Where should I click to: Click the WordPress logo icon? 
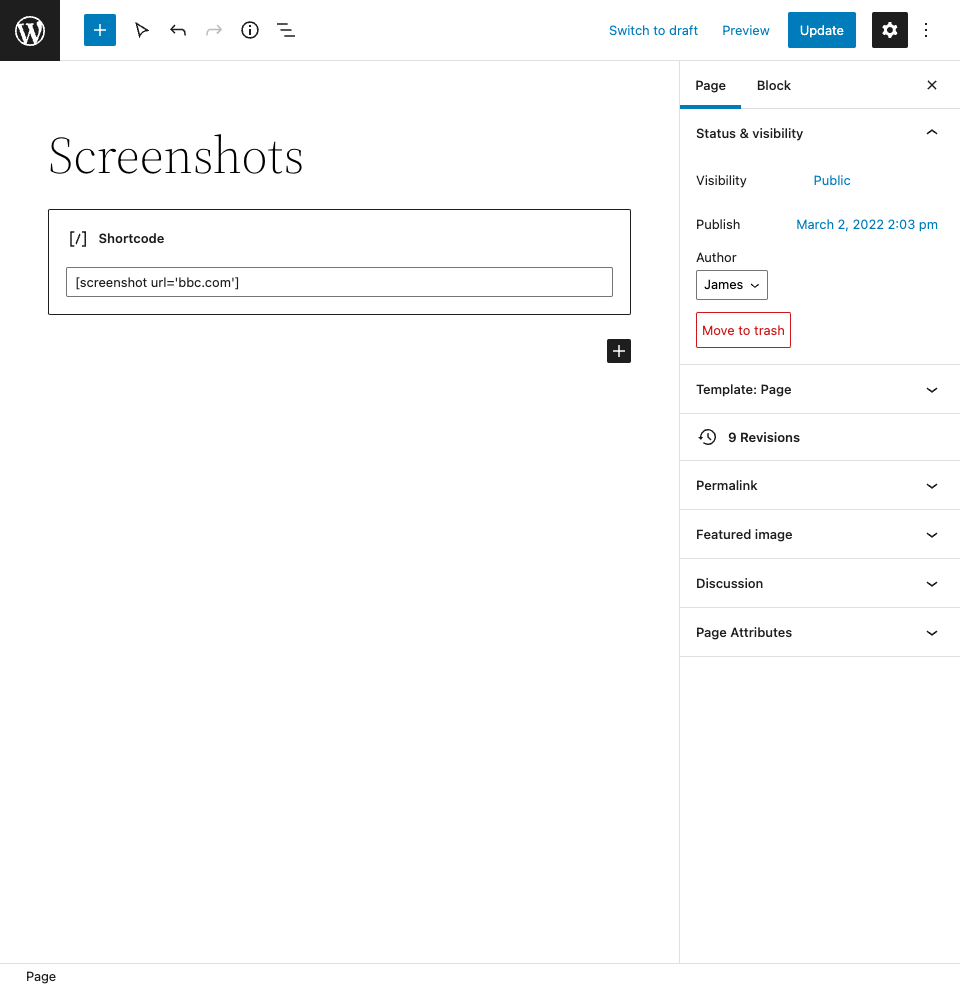click(30, 30)
